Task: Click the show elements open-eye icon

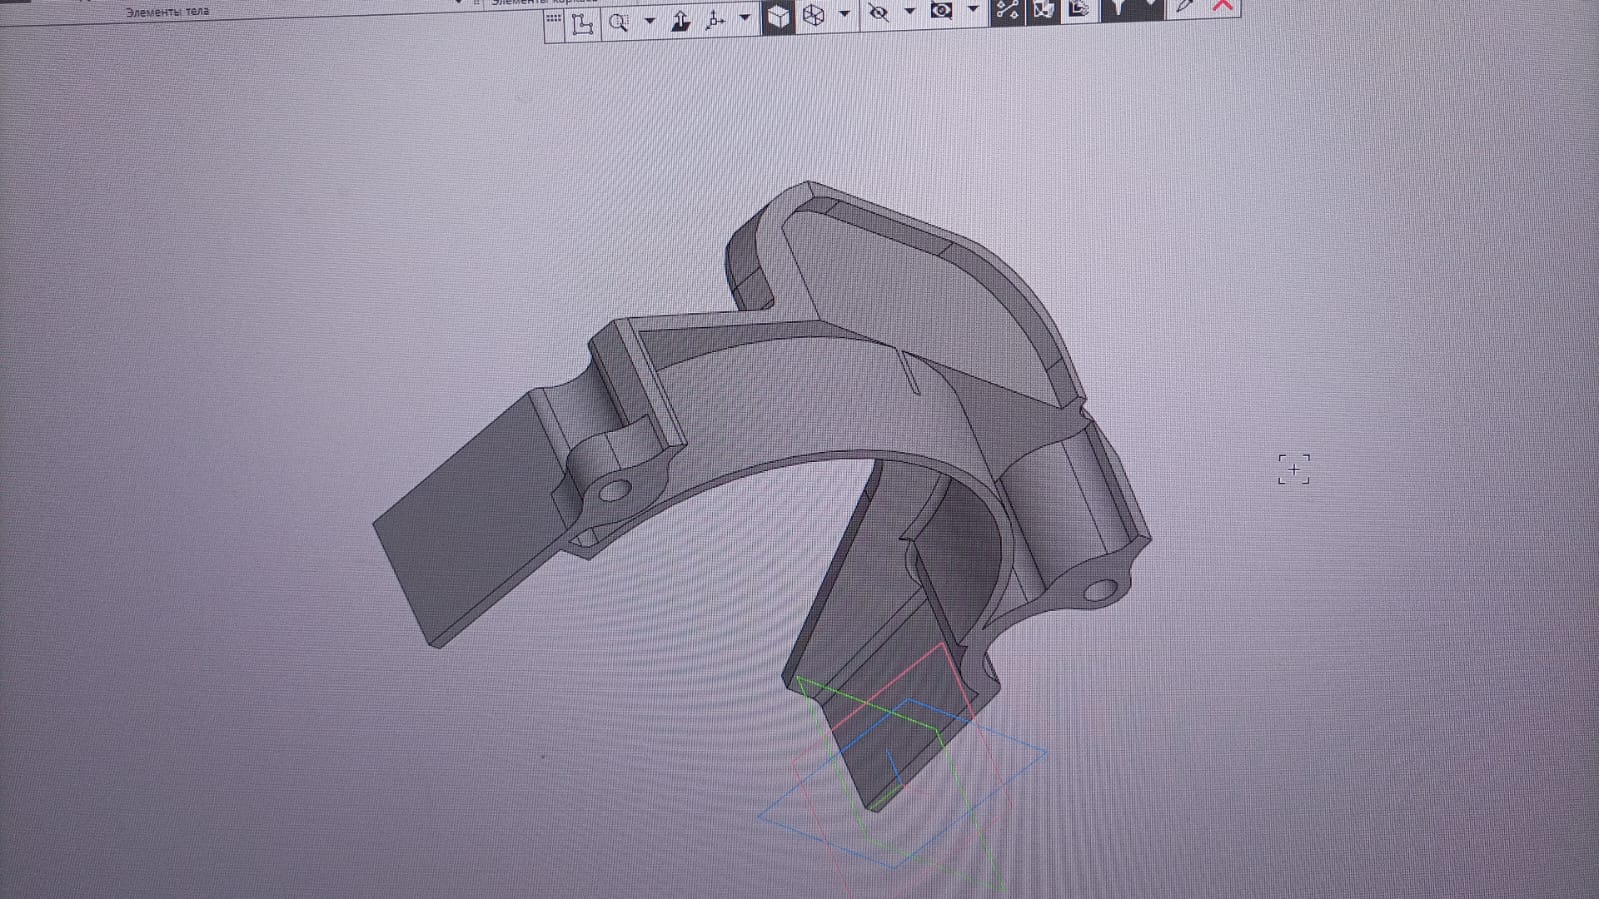Action: tap(941, 11)
